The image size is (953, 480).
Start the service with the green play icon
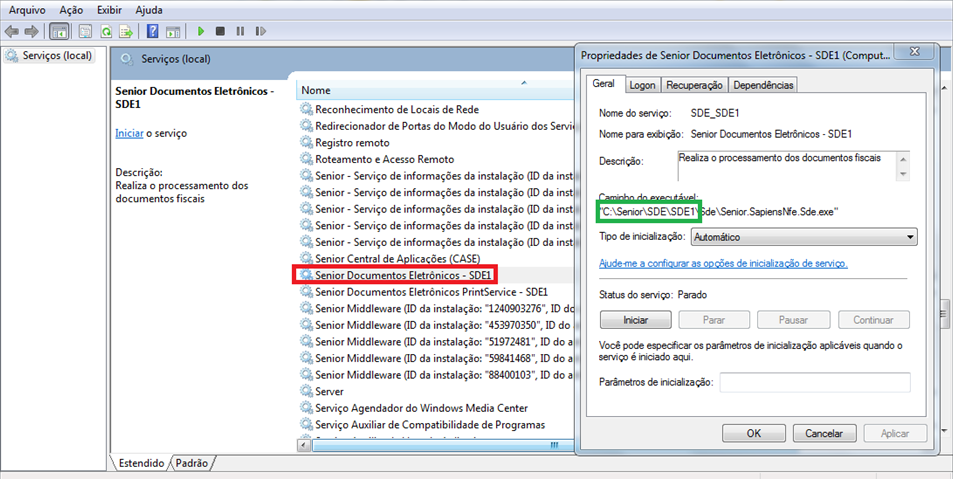click(201, 31)
